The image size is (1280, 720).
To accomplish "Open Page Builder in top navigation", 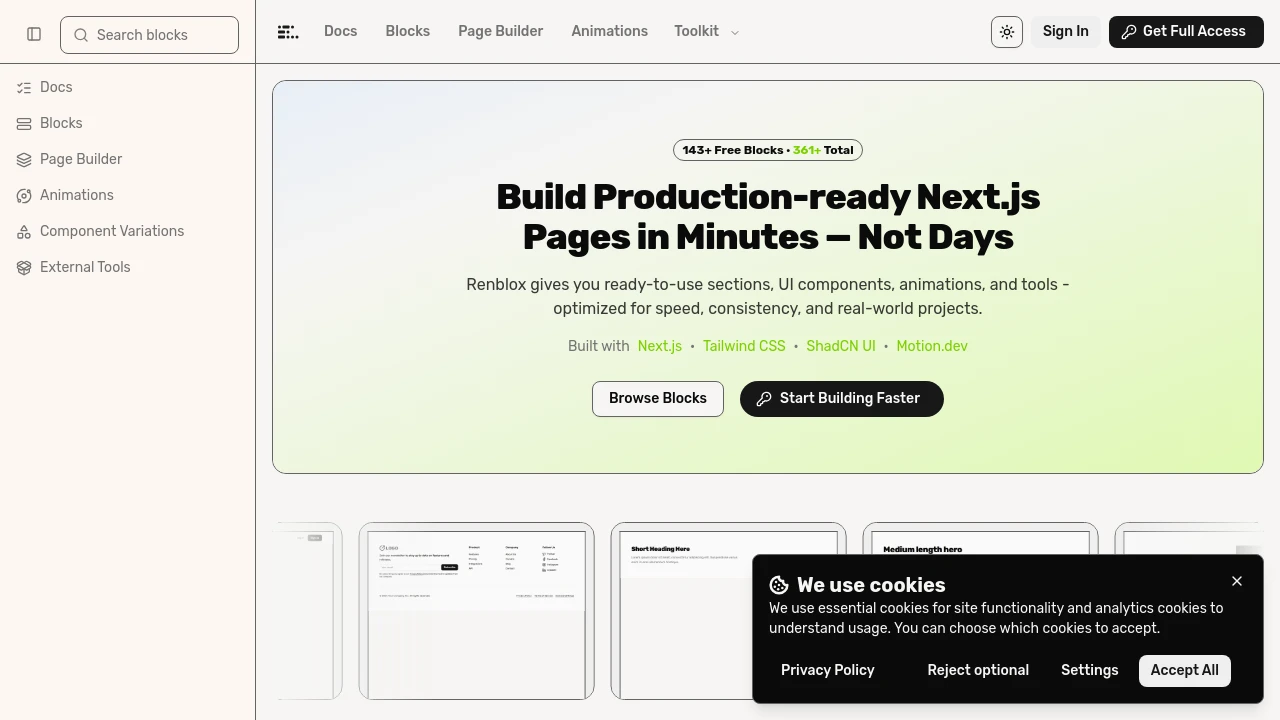I will pyautogui.click(x=501, y=32).
